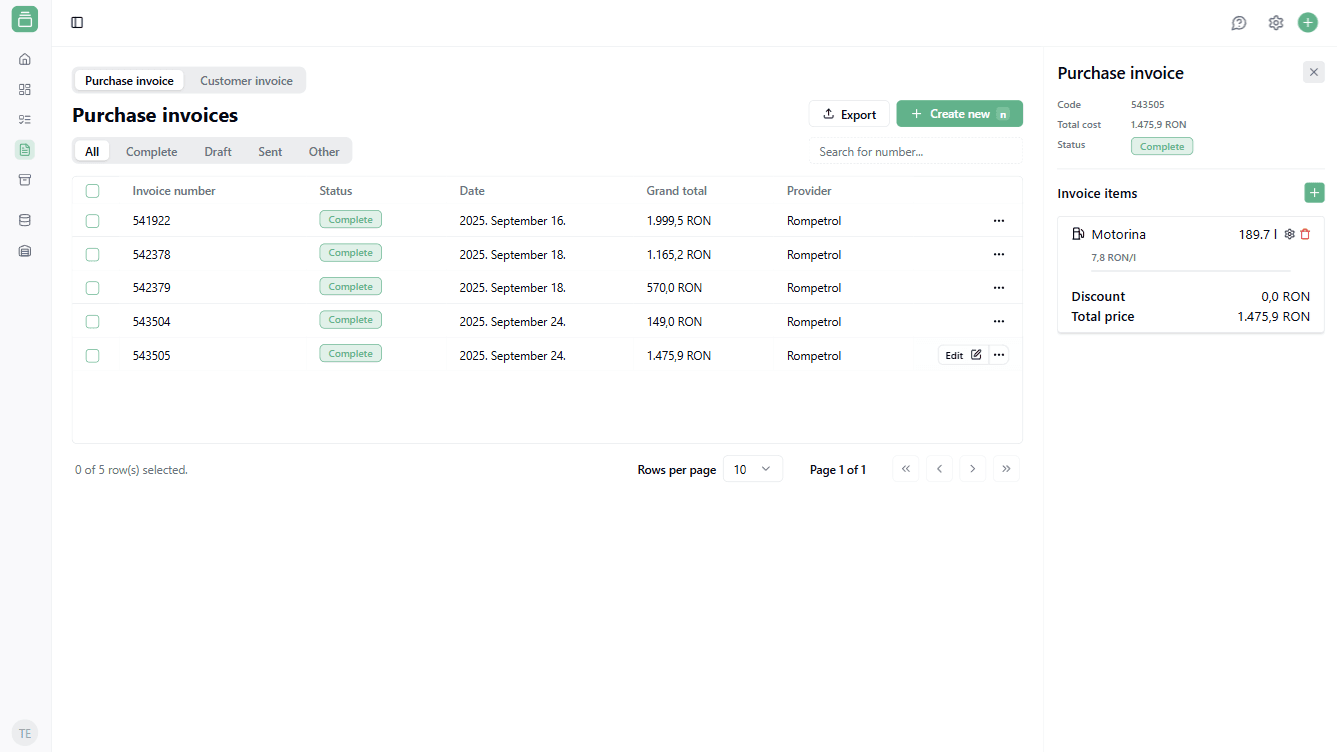Open the help chat icon
The height and width of the screenshot is (752, 1337).
click(x=1239, y=23)
